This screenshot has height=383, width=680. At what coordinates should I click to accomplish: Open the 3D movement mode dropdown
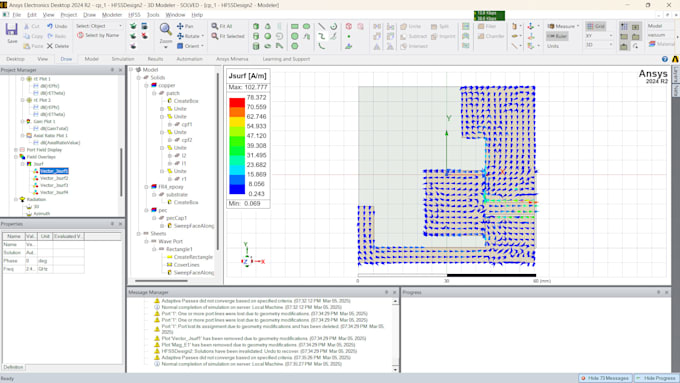tap(599, 45)
